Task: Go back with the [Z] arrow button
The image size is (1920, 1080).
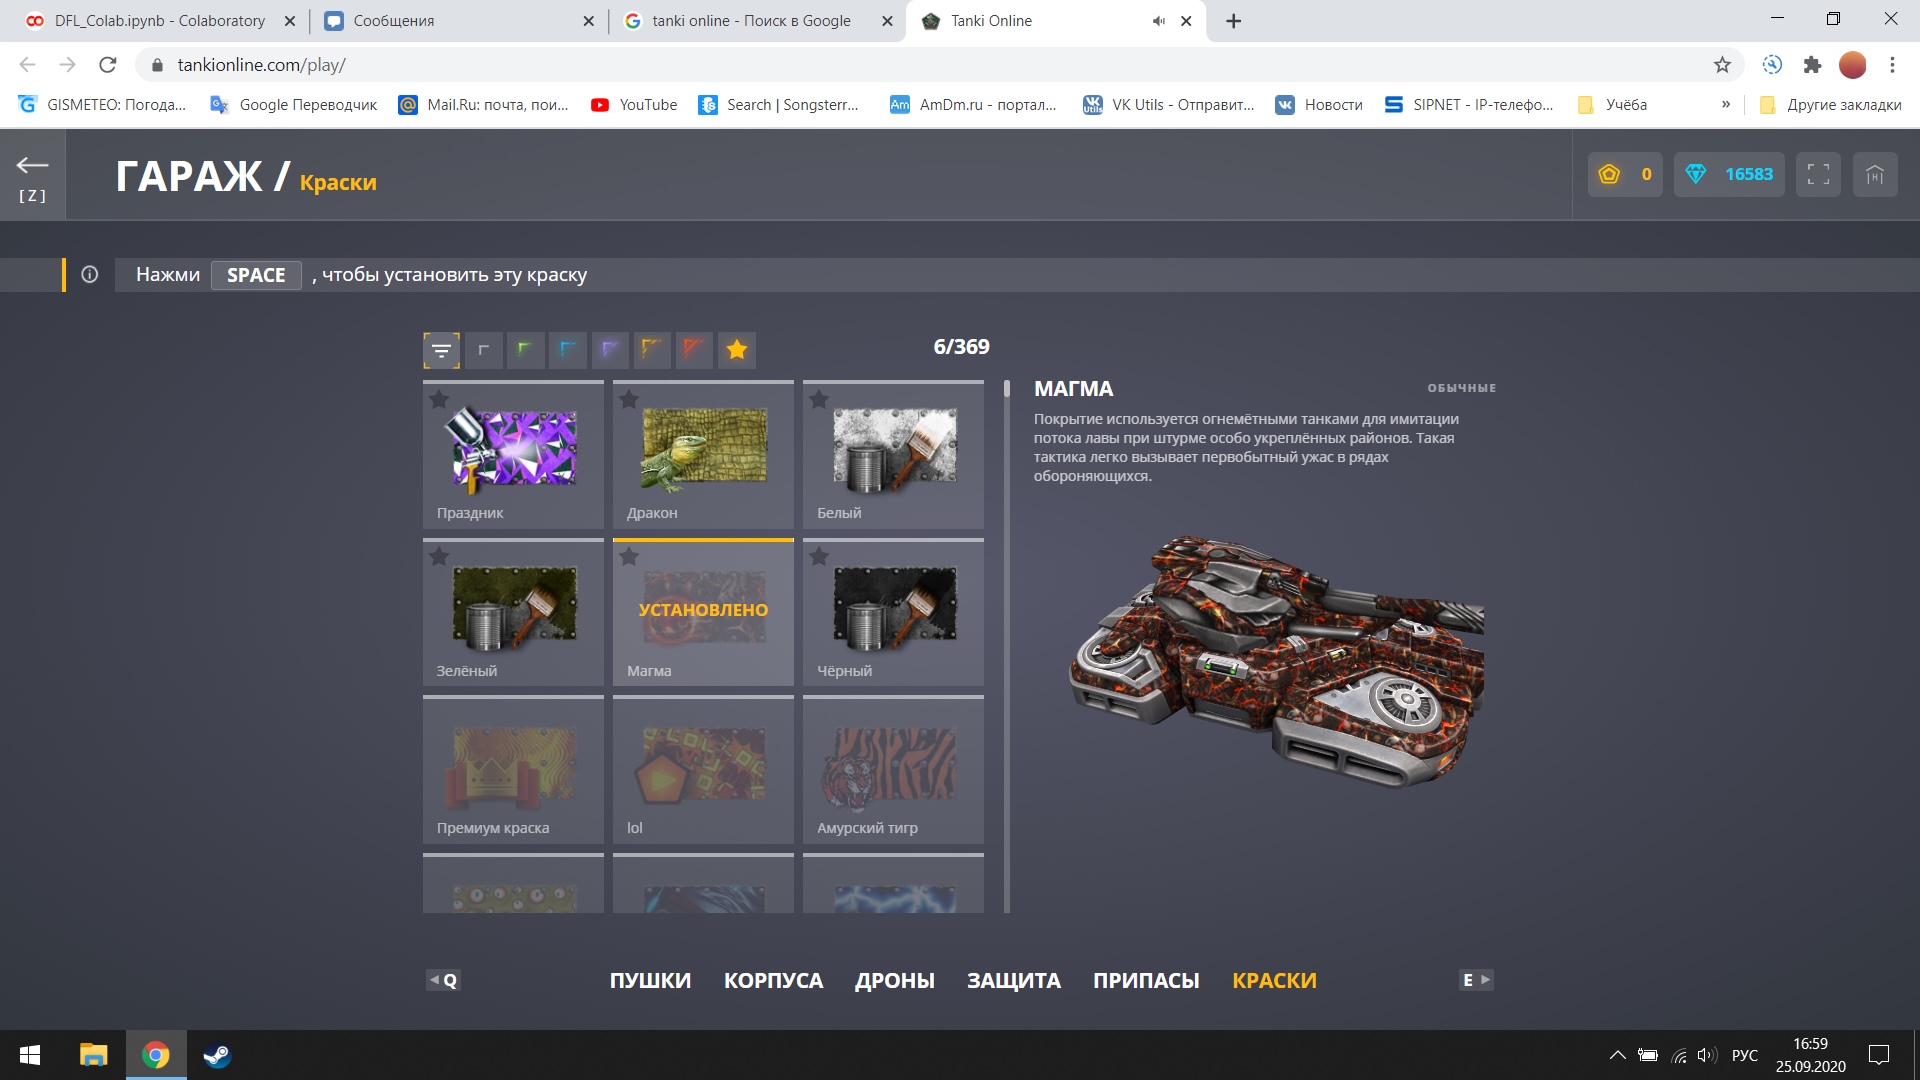Action: [32, 175]
